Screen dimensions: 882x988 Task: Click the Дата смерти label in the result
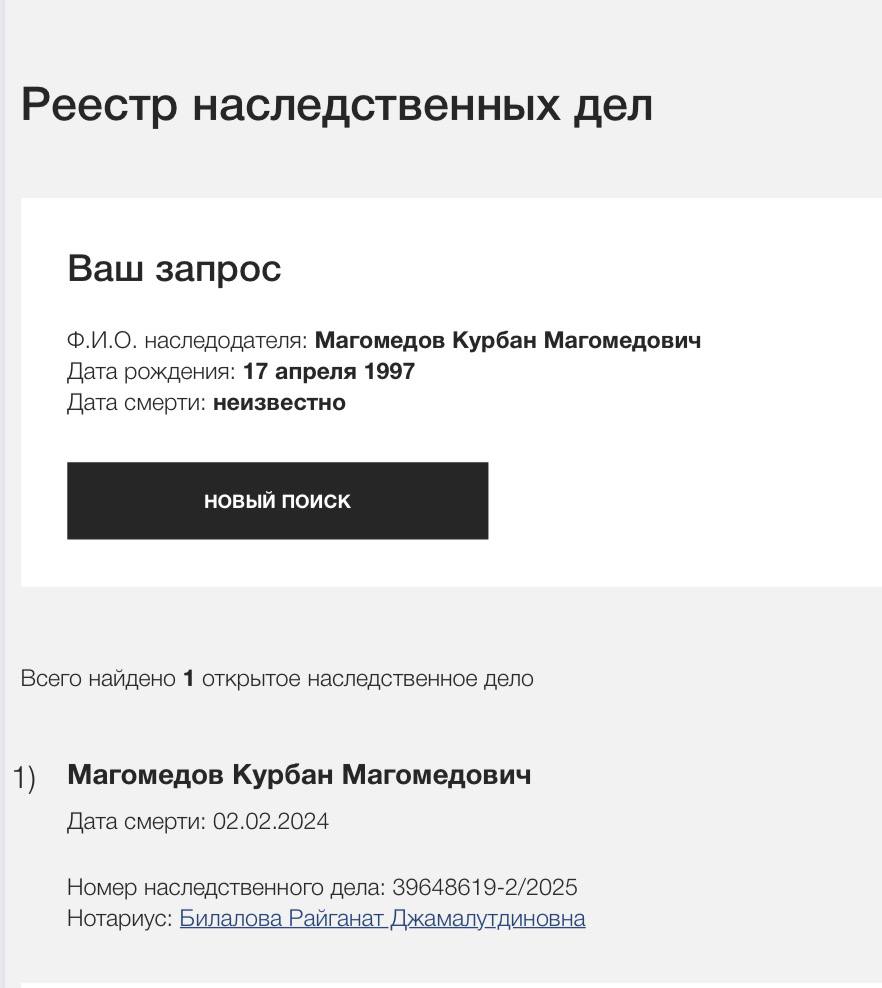[x=136, y=822]
